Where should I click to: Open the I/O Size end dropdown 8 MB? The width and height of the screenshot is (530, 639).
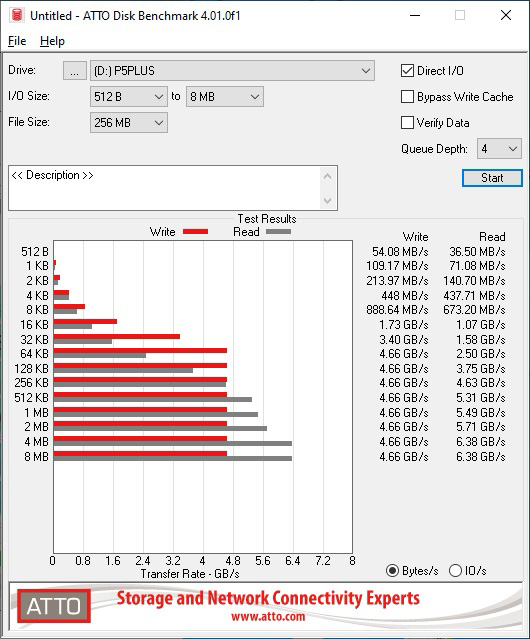tap(225, 97)
